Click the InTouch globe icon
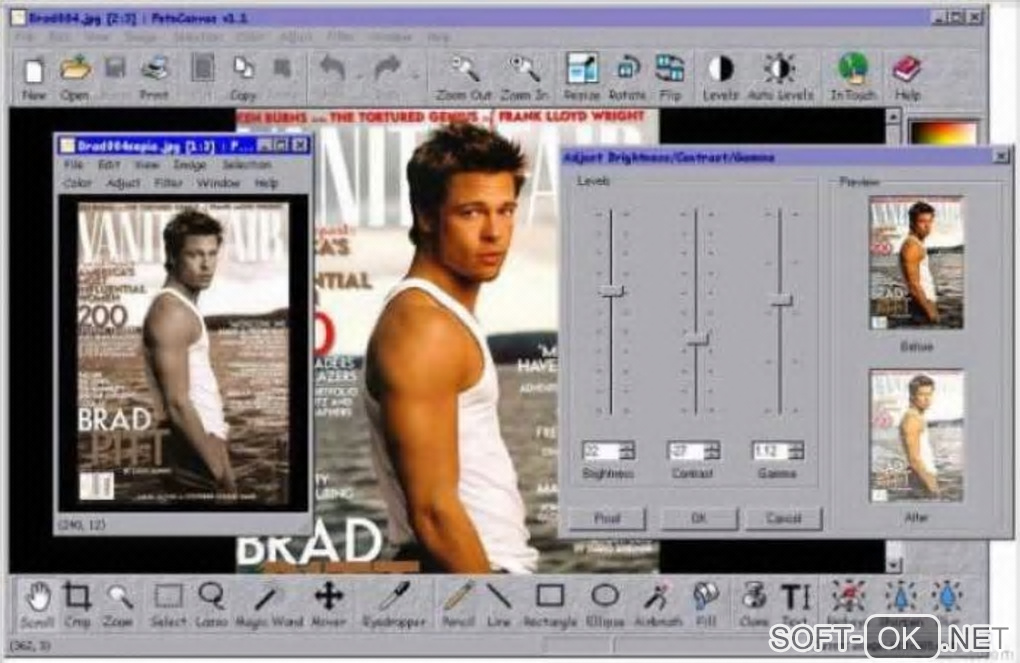The height and width of the screenshot is (663, 1020). coord(853,68)
